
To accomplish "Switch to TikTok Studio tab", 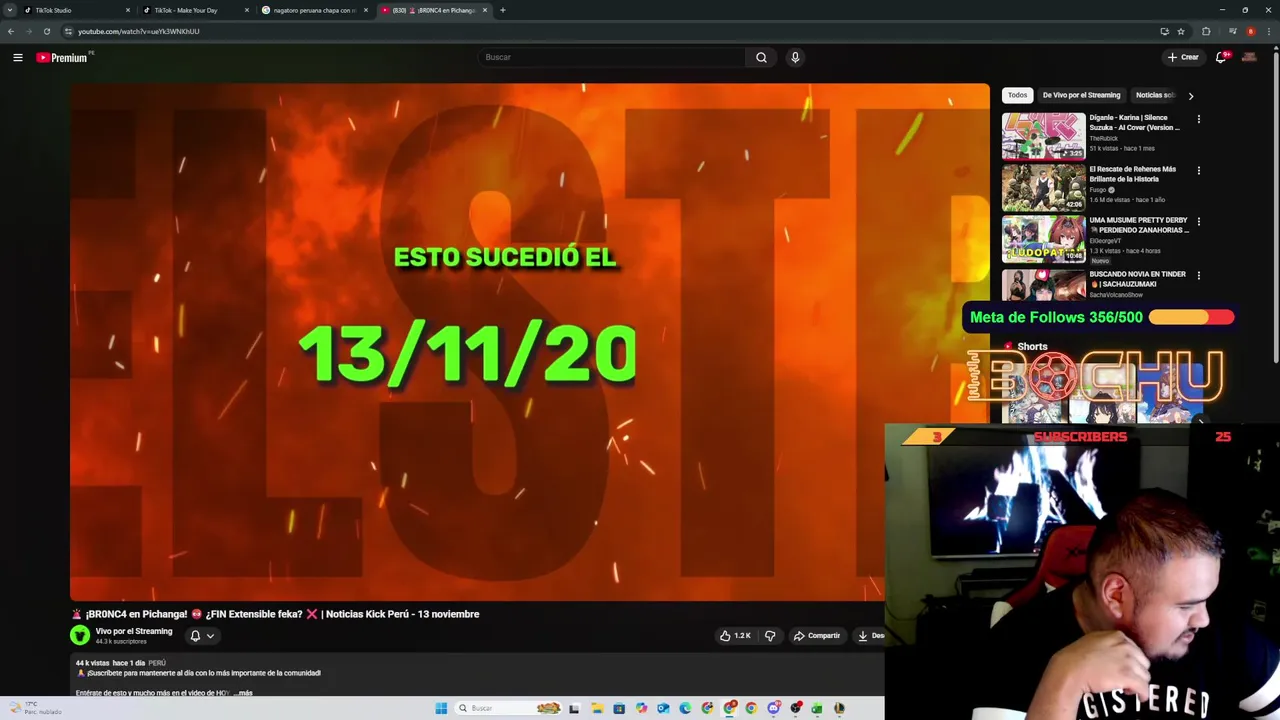I will [x=78, y=10].
